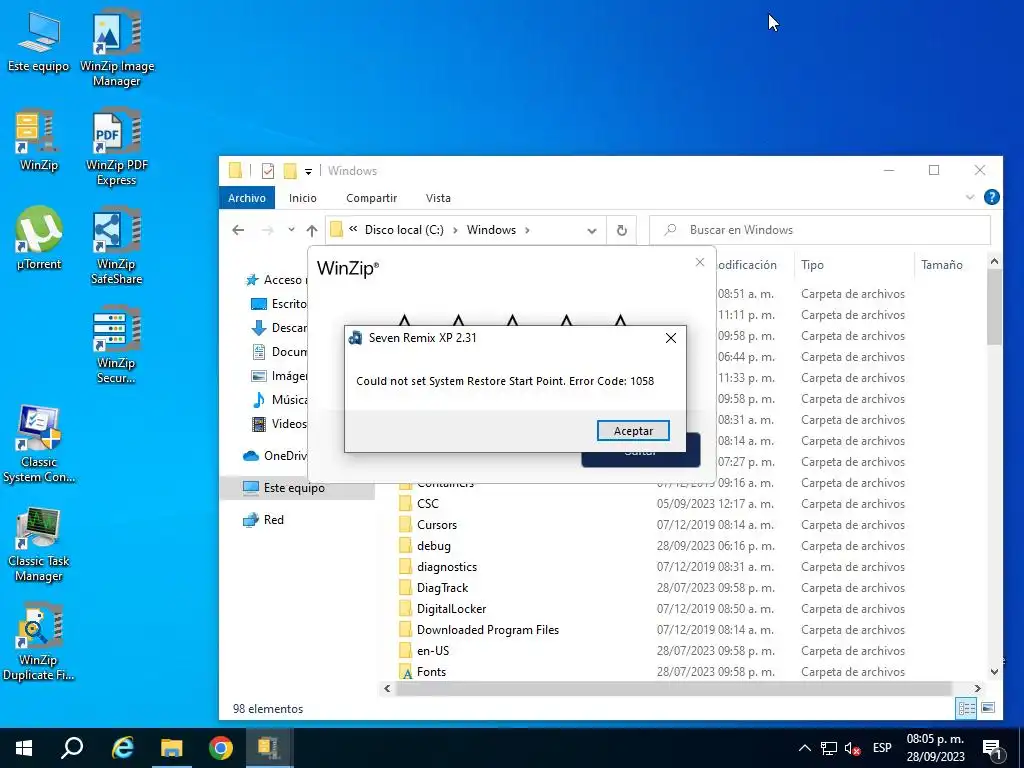This screenshot has width=1024, height=768.
Task: Expand address bar history dropdown
Action: pyautogui.click(x=592, y=231)
